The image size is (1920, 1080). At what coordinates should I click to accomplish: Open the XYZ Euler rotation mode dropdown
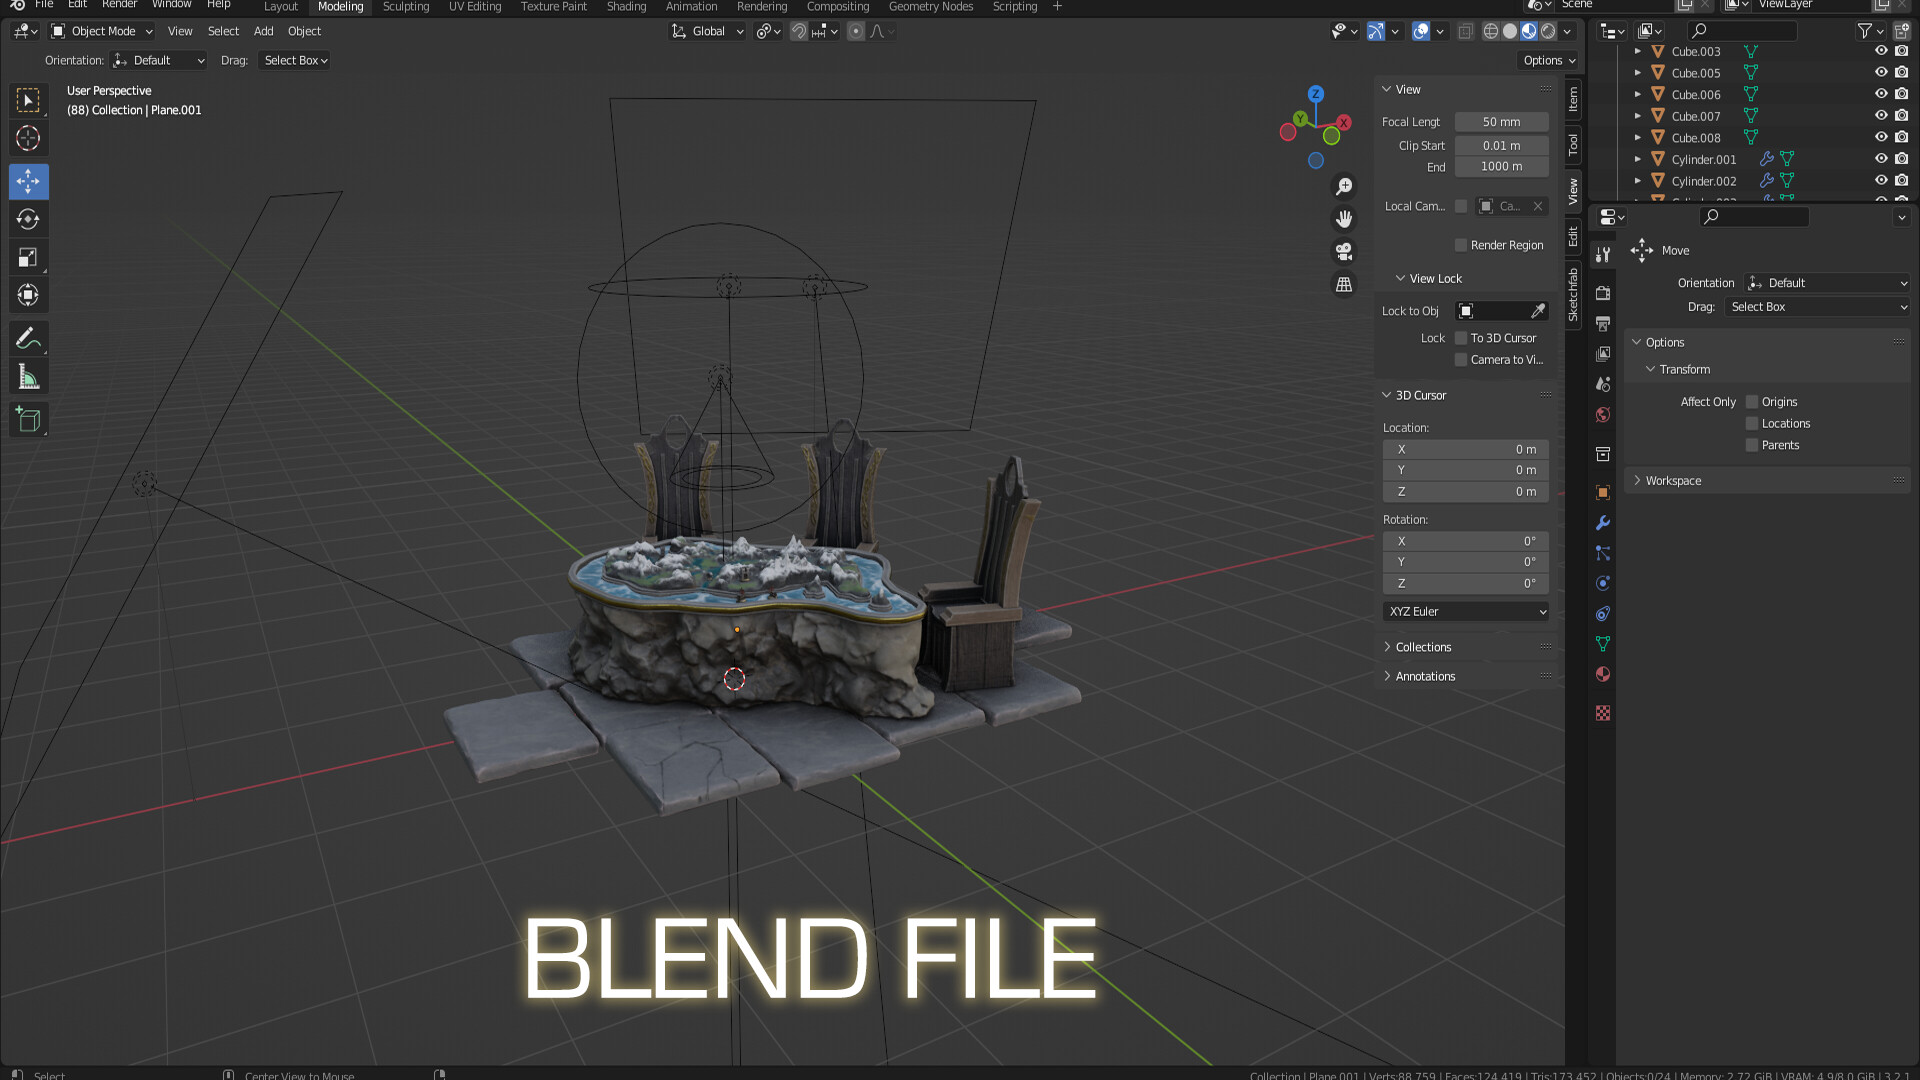(x=1465, y=611)
